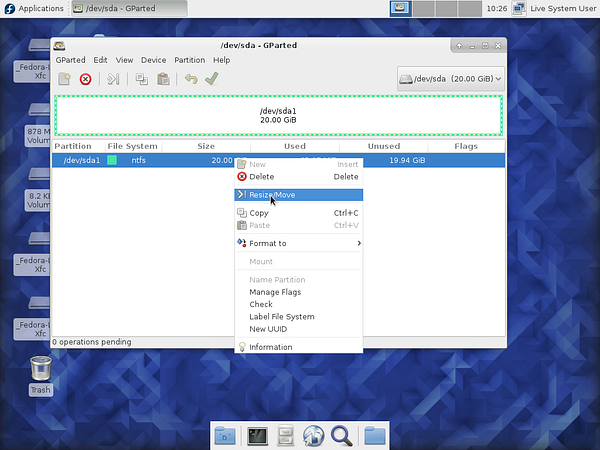Choose Check from the context menu
The image size is (600, 450).
click(x=298, y=304)
